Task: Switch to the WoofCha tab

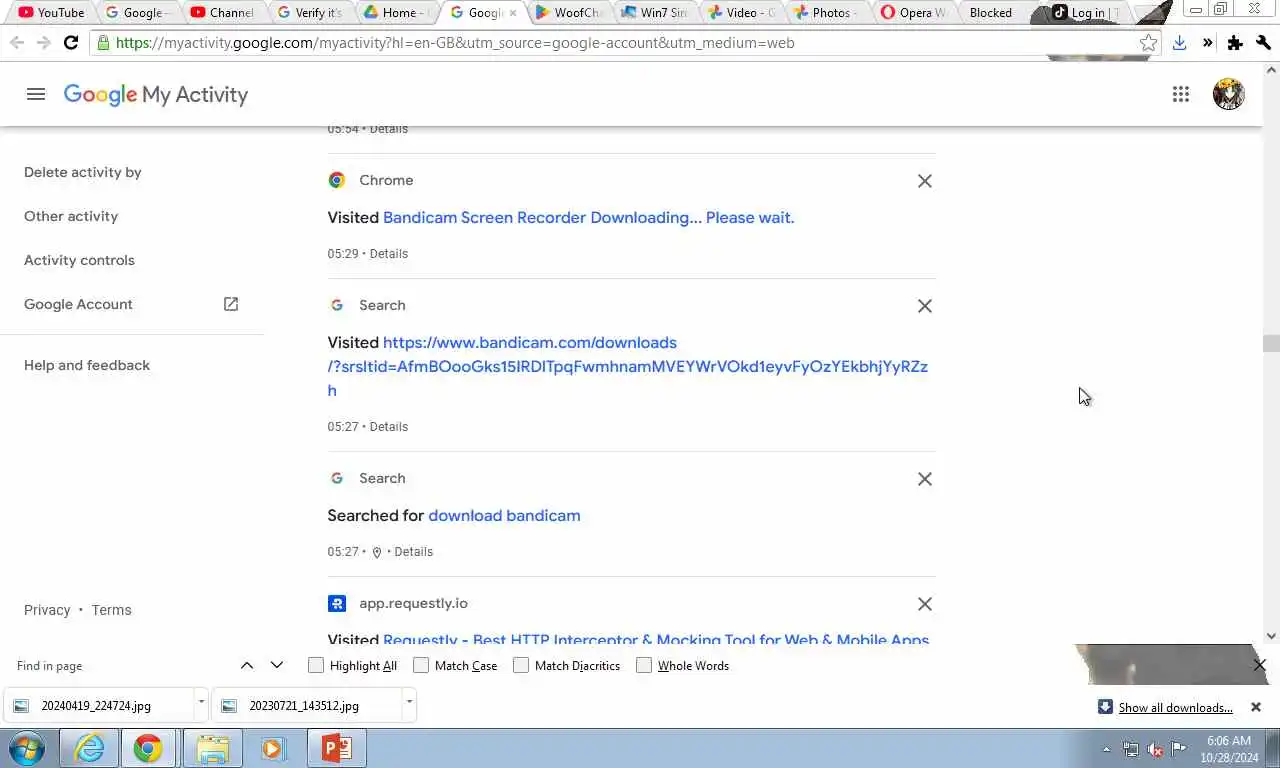Action: 569,13
